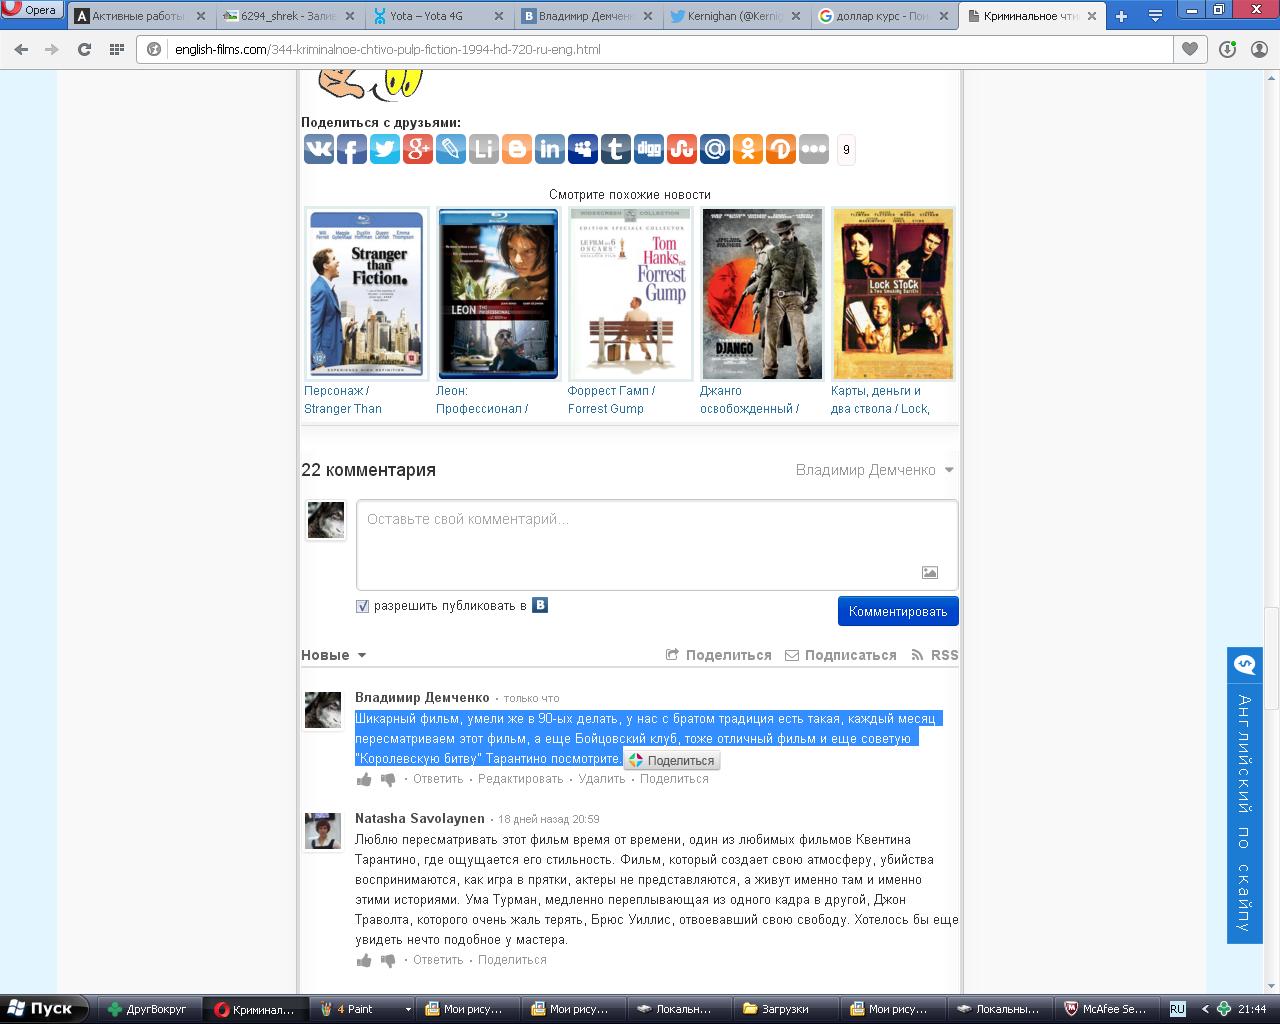This screenshot has width=1280, height=1024.
Task: Add the page to bookmarks with the heart
Action: click(1189, 49)
